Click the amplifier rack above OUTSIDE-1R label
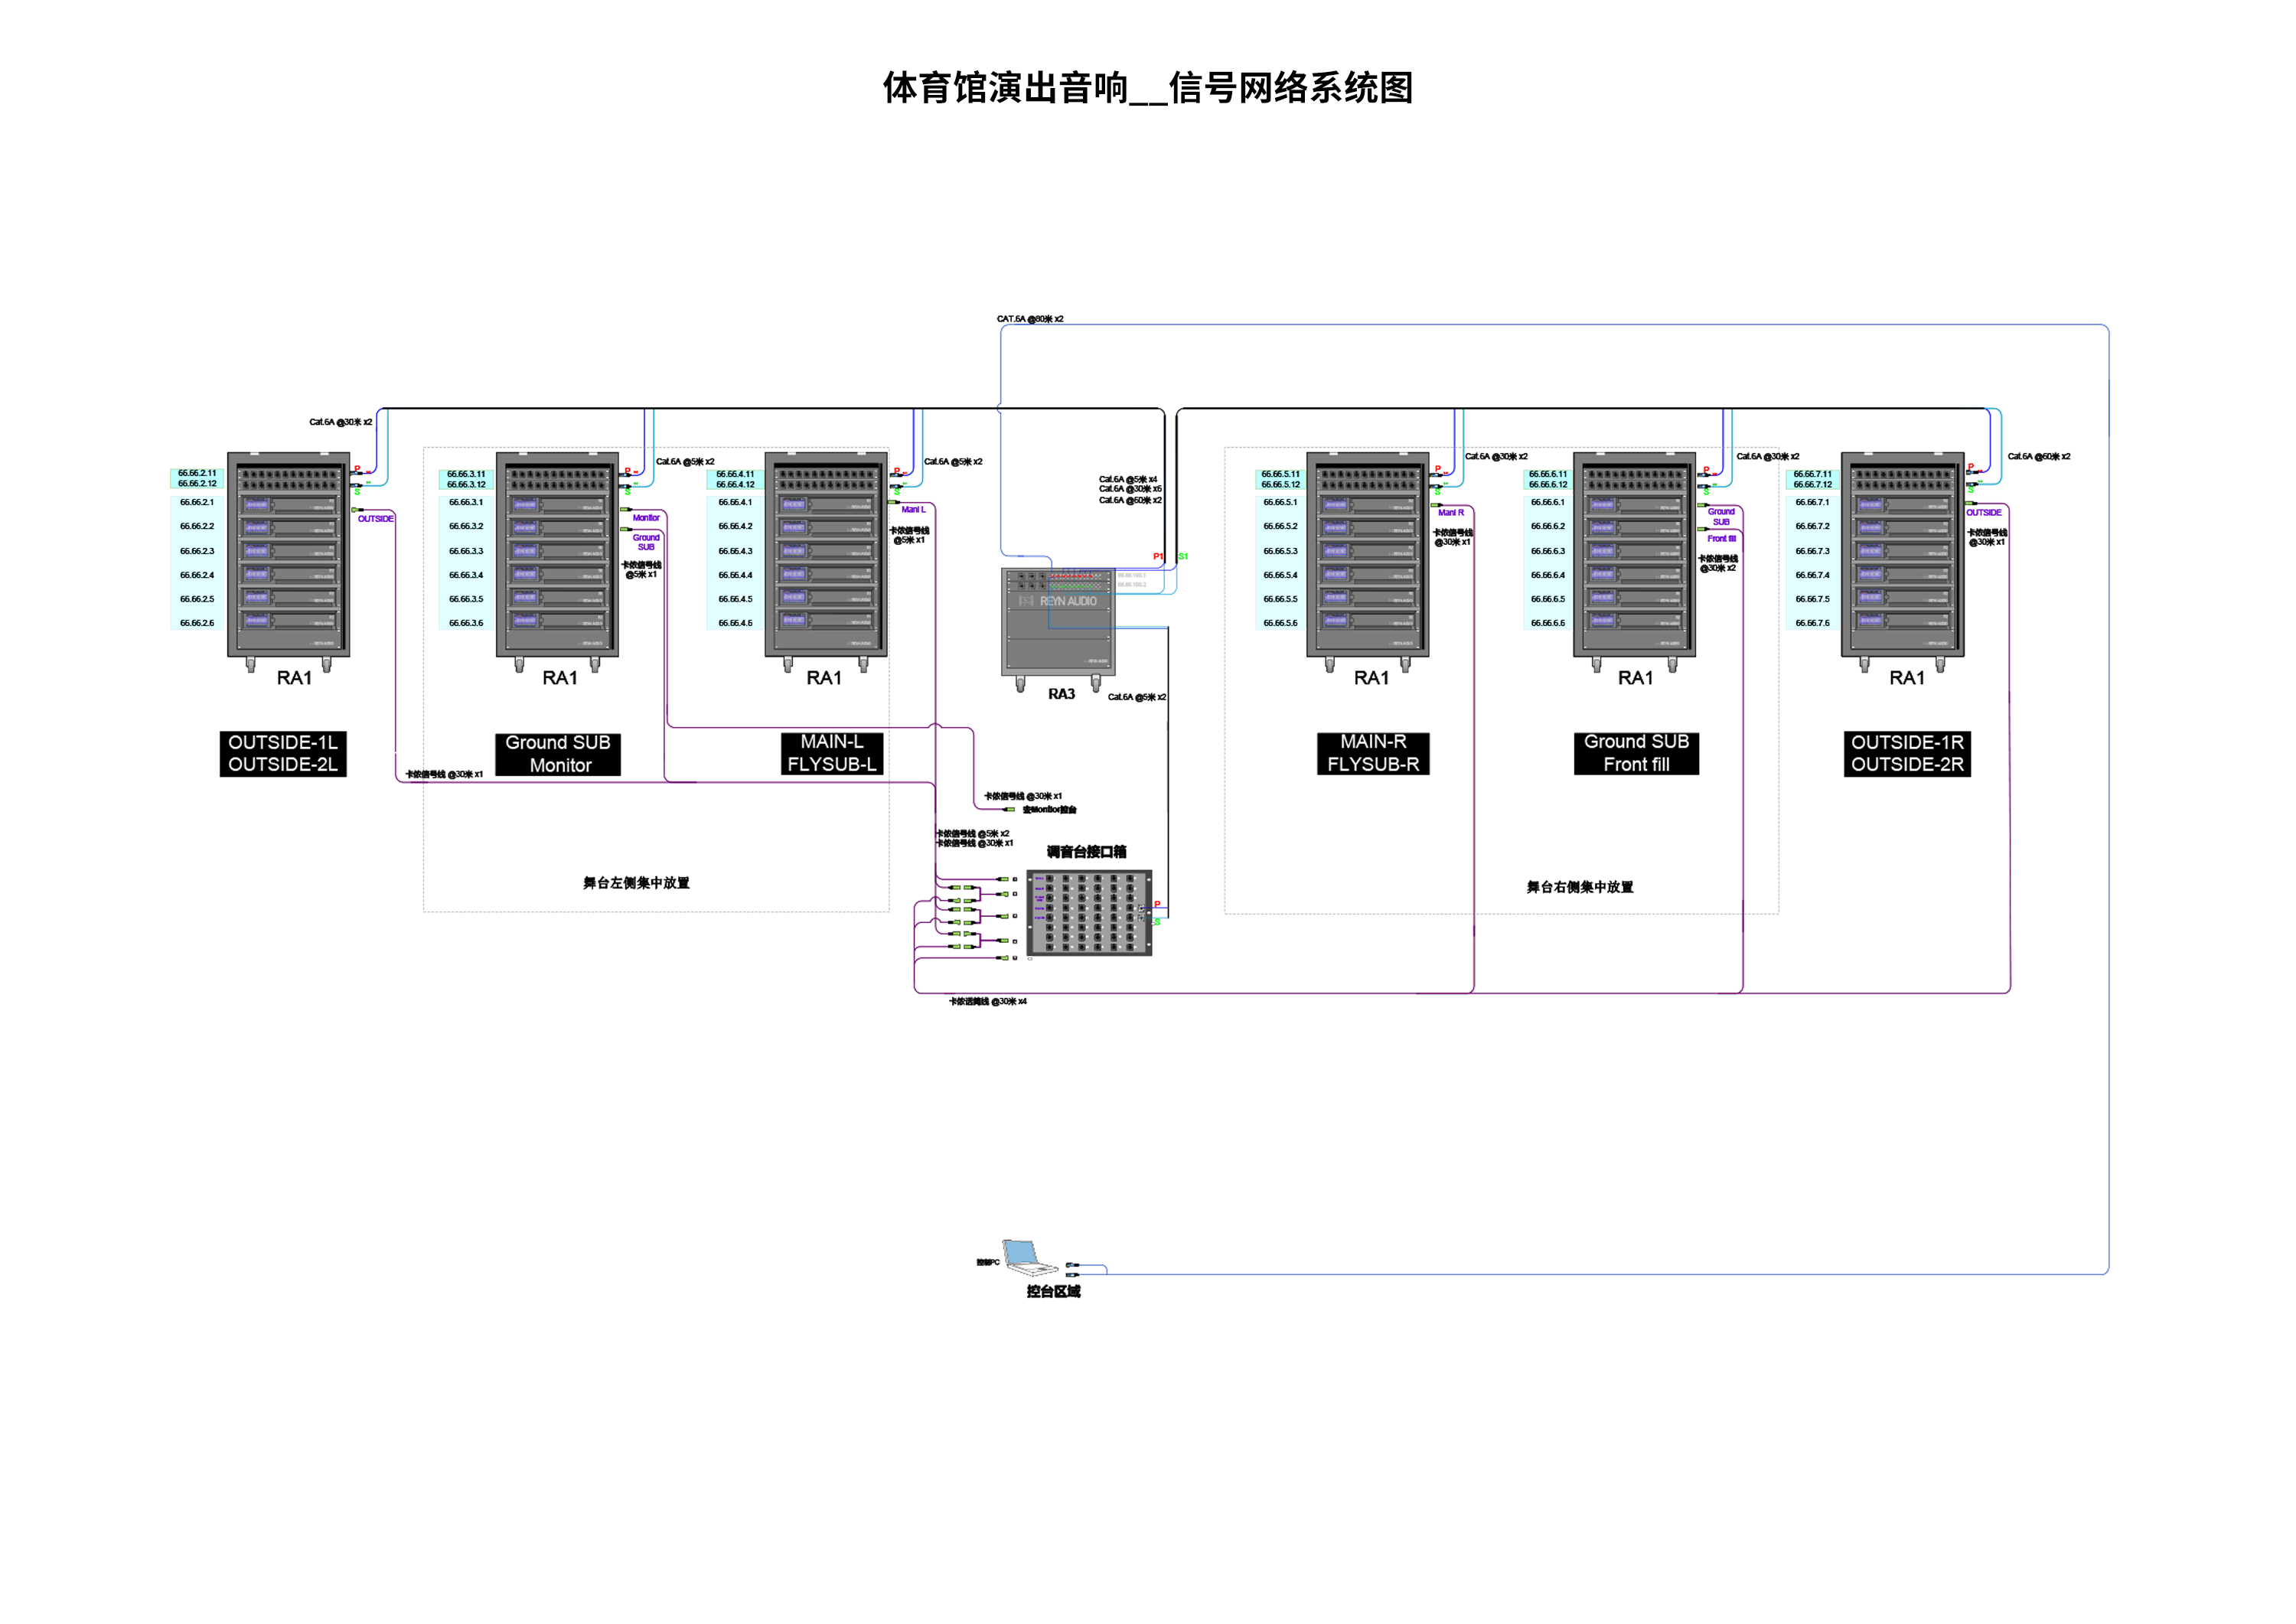The width and height of the screenshot is (2296, 1624). point(1902,555)
